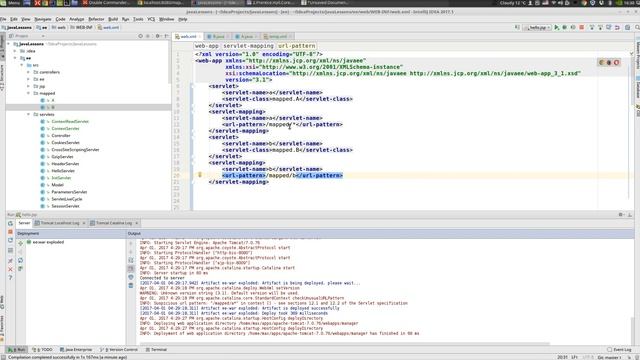
Task: Switch to the A.java editor tab
Action: 246,36
